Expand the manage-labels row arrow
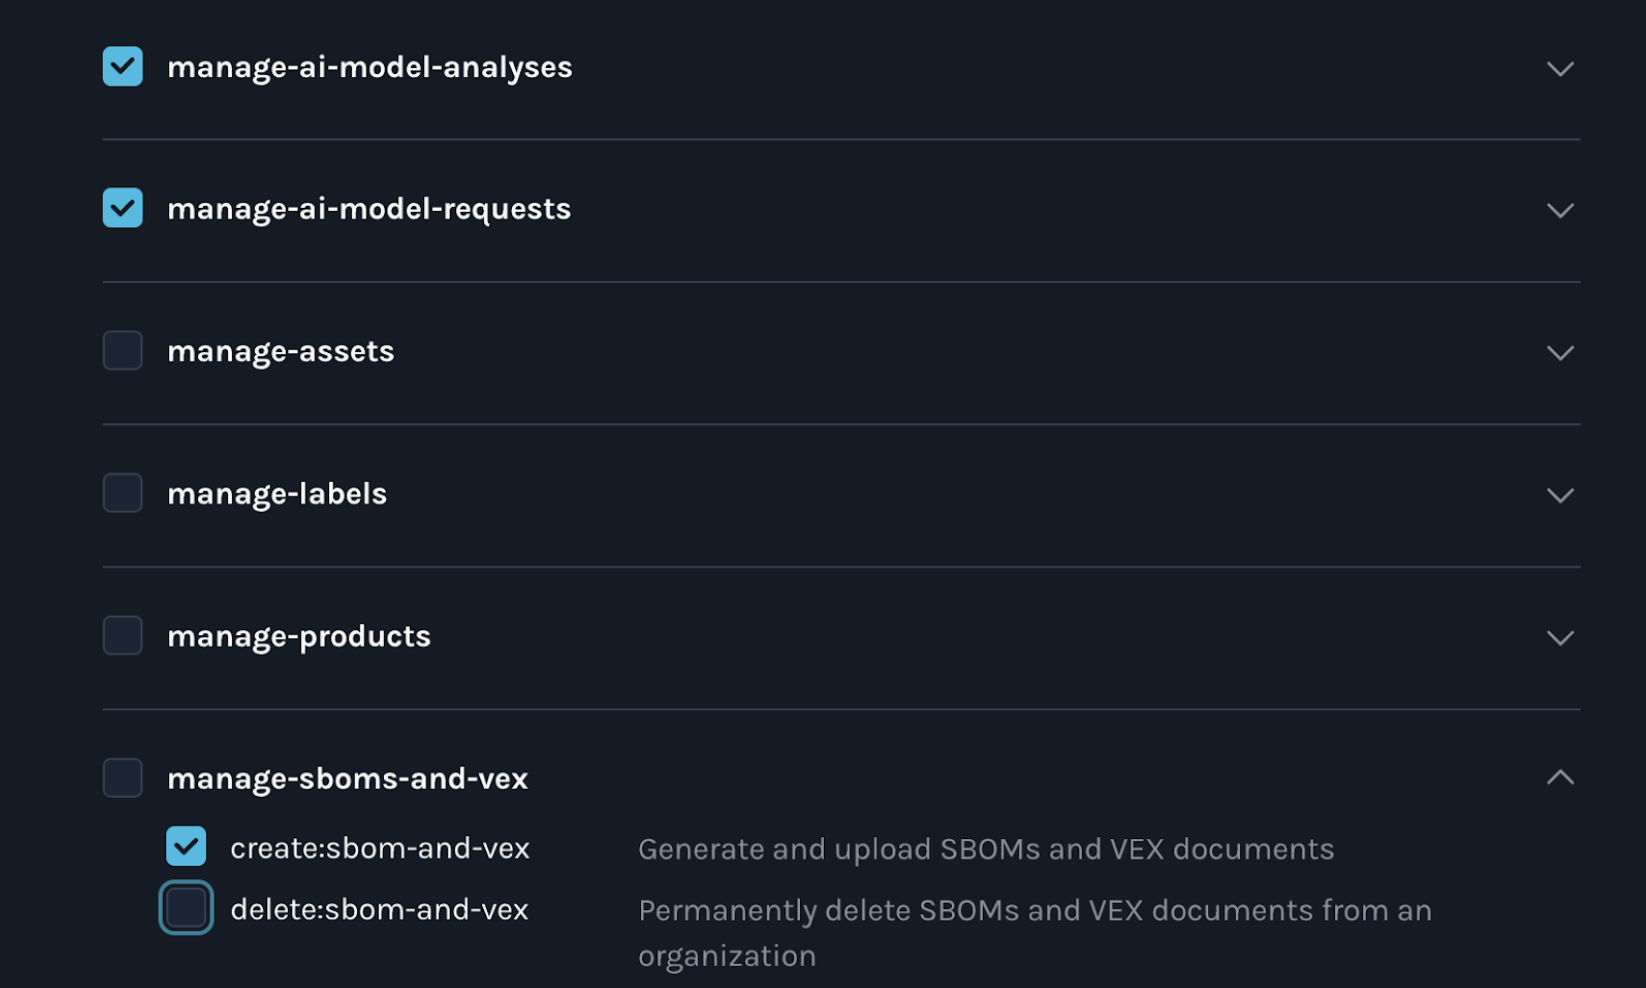The height and width of the screenshot is (988, 1646). coord(1560,496)
